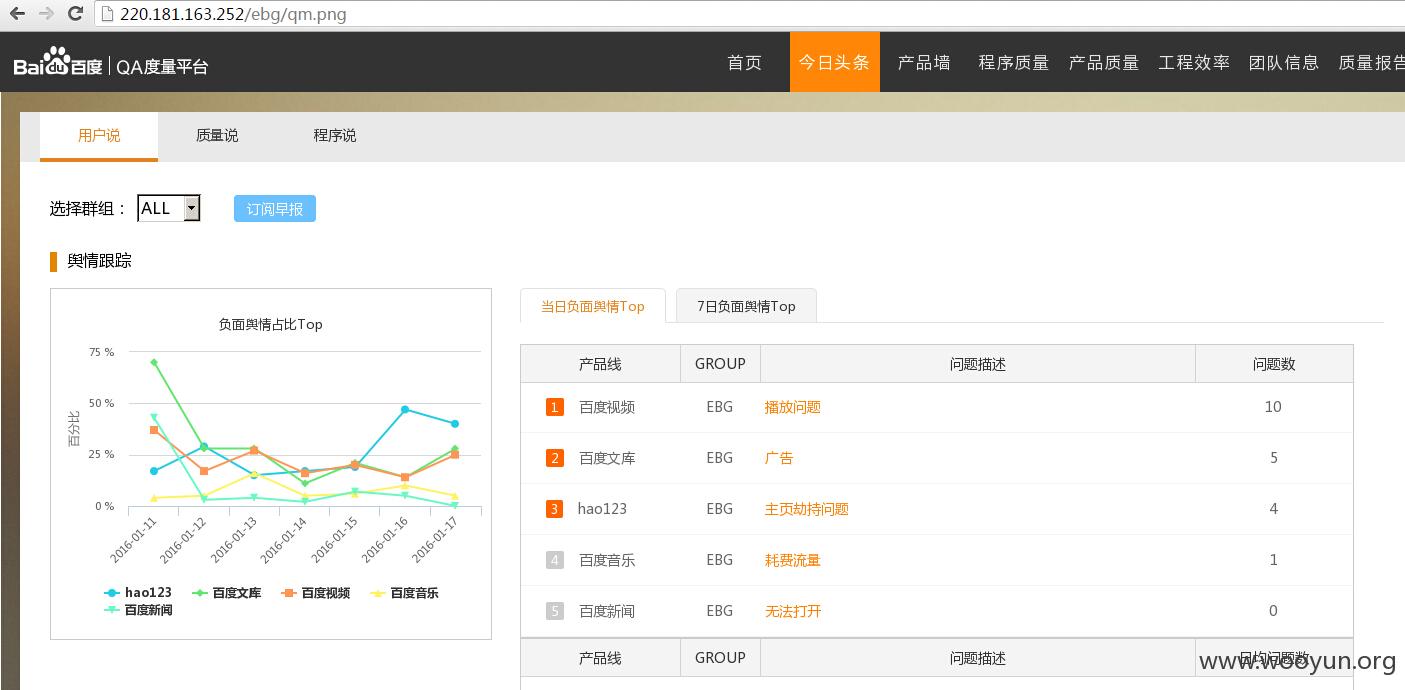The height and width of the screenshot is (690, 1405).
Task: Select the 今日头条 nav item
Action: 834,62
